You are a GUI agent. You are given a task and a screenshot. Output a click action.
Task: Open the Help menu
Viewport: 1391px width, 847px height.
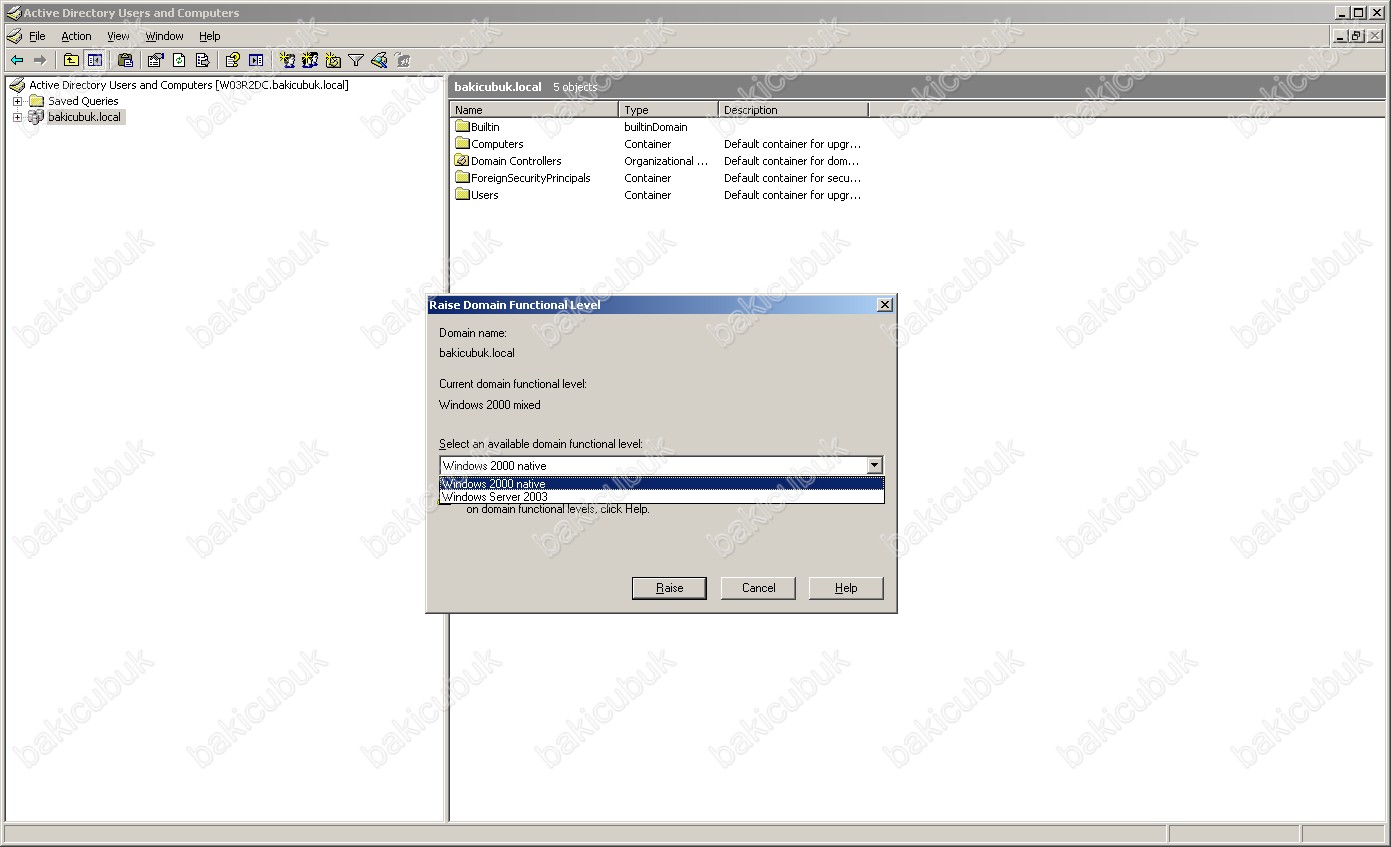pyautogui.click(x=209, y=36)
